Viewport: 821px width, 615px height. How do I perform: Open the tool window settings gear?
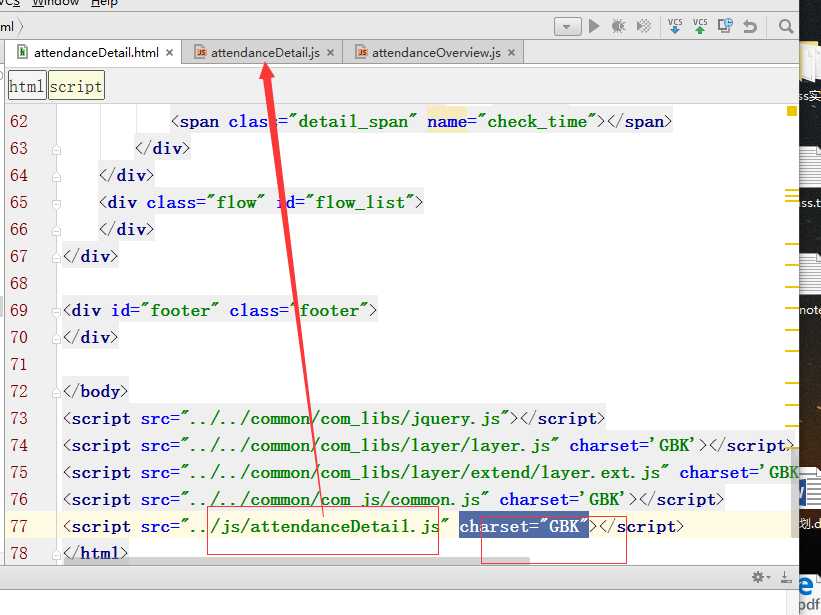759,577
